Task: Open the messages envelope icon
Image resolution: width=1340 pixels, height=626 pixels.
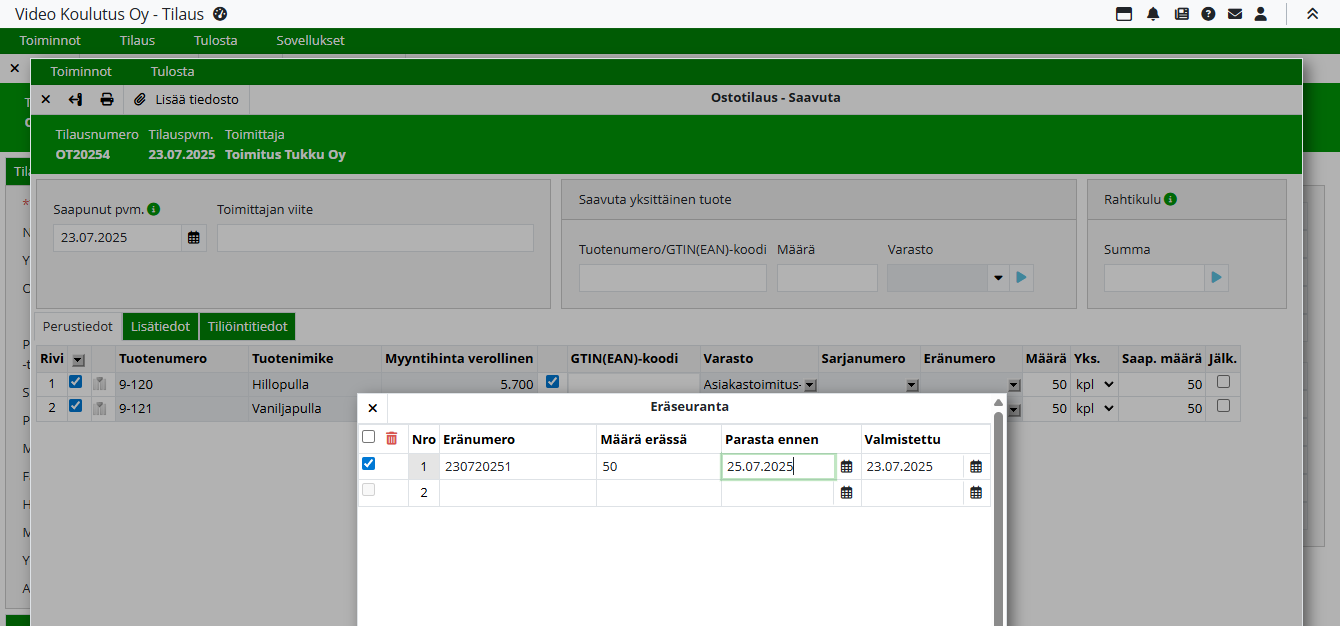Action: (1235, 14)
